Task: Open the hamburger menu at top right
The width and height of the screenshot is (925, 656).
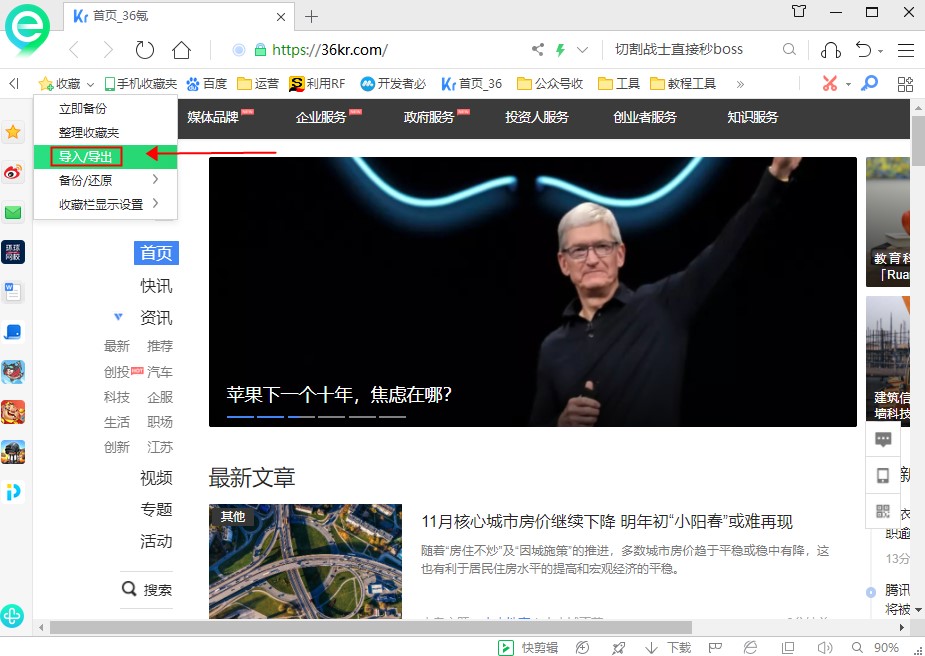Action: tap(905, 49)
